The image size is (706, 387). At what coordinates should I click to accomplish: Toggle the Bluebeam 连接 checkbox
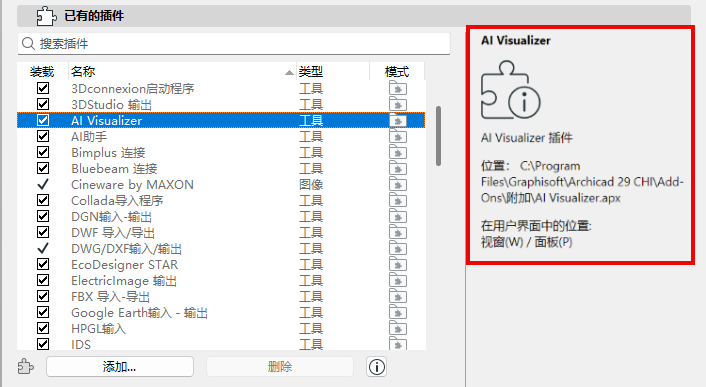click(43, 168)
